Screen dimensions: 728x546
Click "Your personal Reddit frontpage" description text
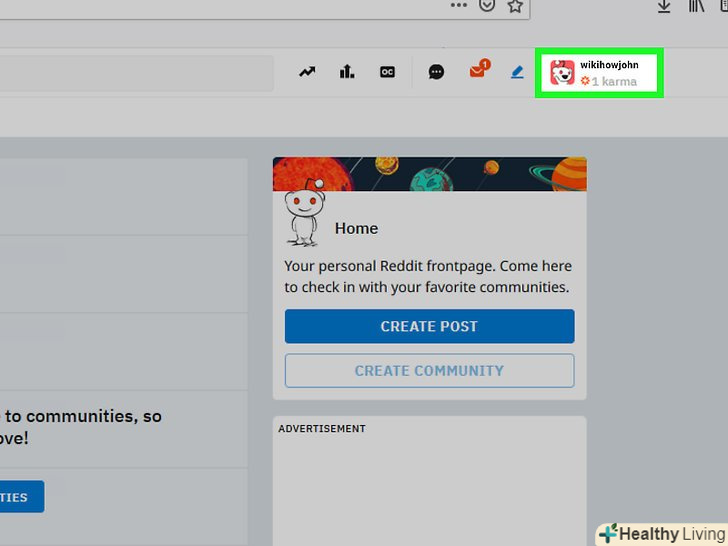428,276
